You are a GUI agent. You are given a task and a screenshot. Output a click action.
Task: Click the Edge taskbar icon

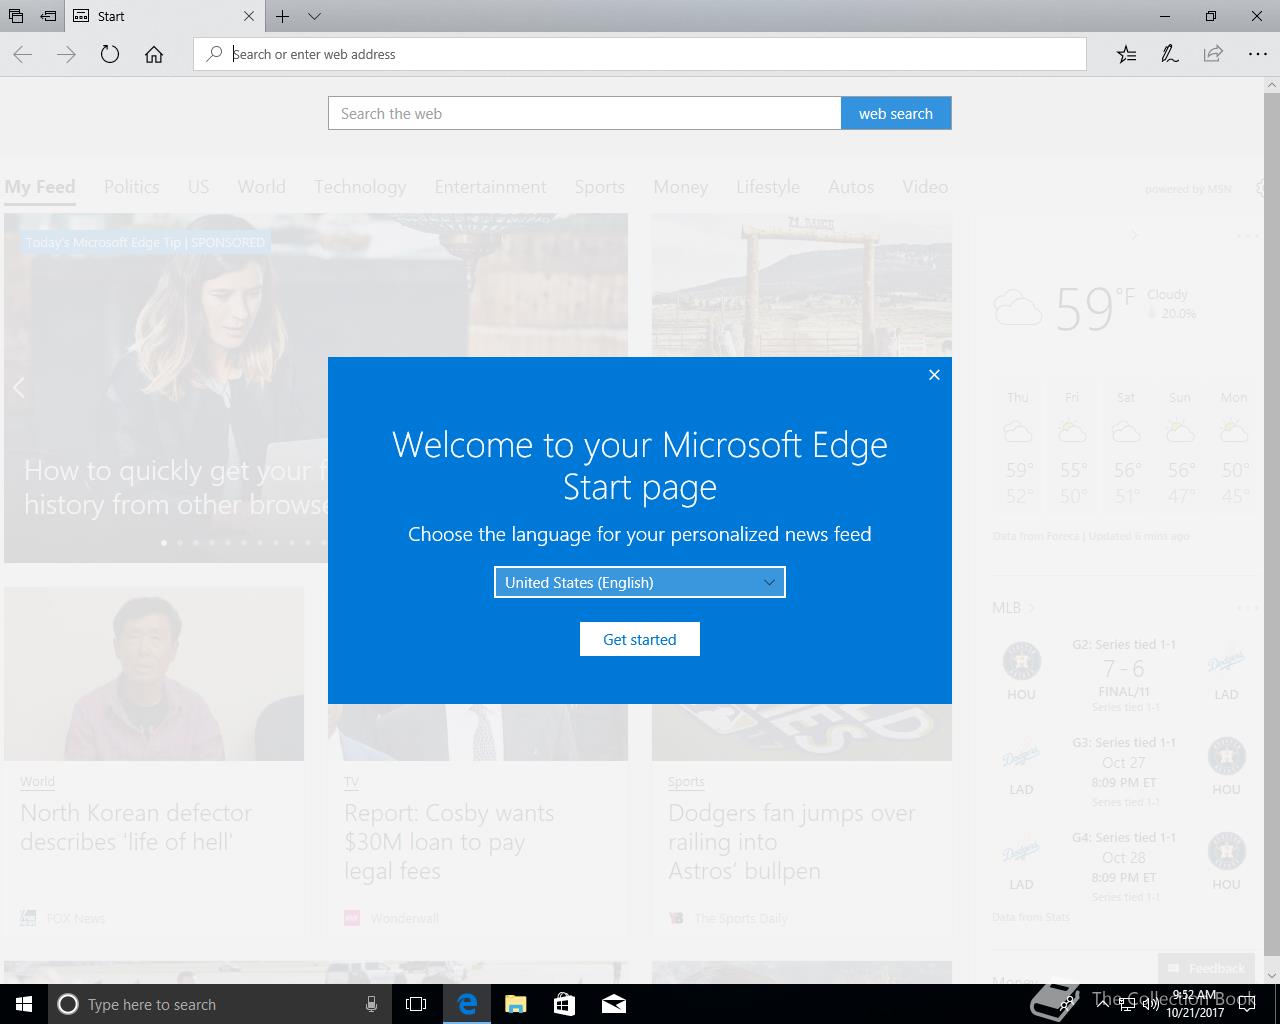pyautogui.click(x=467, y=1004)
